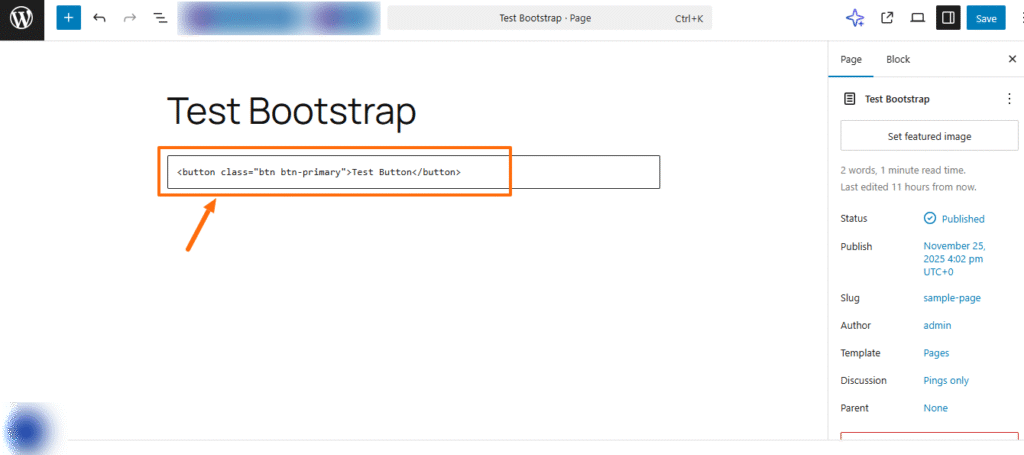1024x455 pixels.
Task: Click inside the custom HTML code block
Action: 413,172
